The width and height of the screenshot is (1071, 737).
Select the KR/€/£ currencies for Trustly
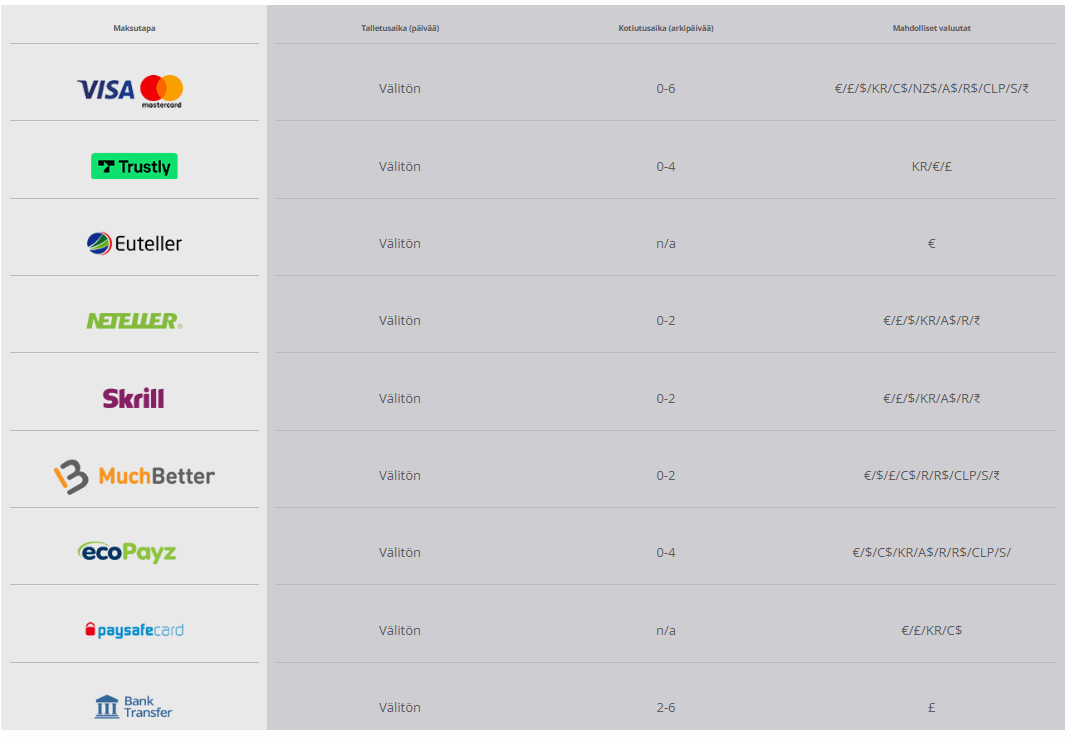932,166
